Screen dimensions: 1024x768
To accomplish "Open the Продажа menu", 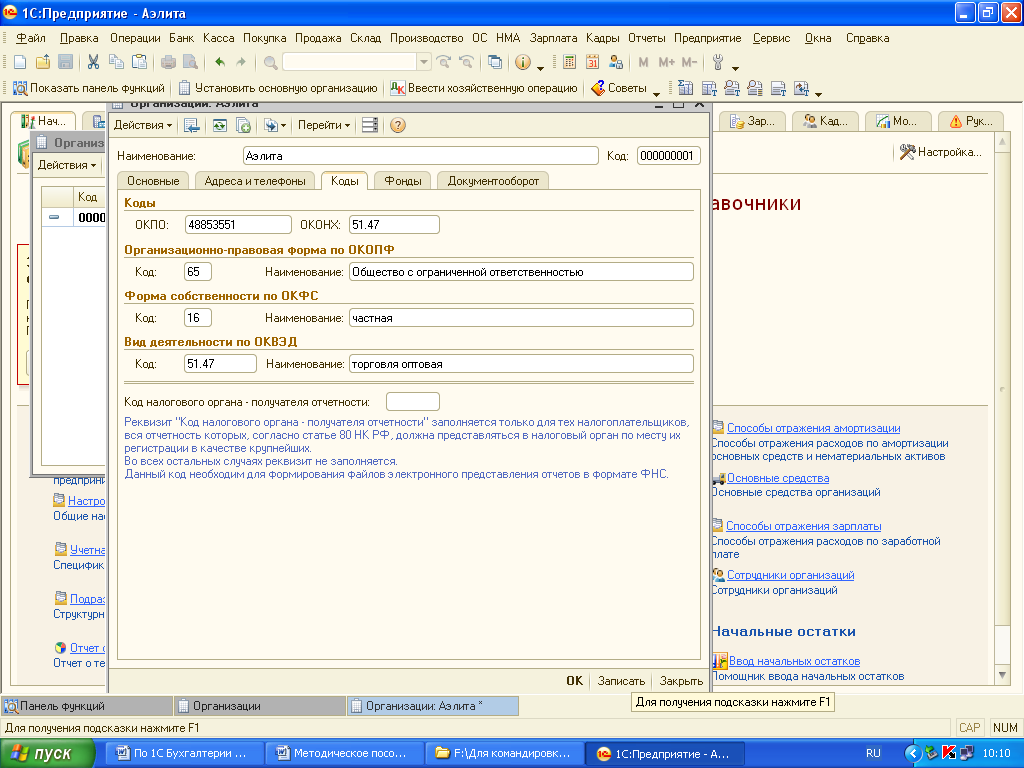I will [x=318, y=38].
